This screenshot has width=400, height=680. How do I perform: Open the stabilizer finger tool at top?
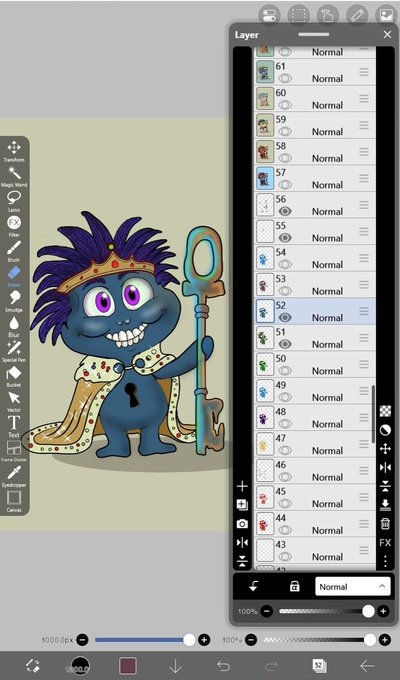tap(328, 15)
